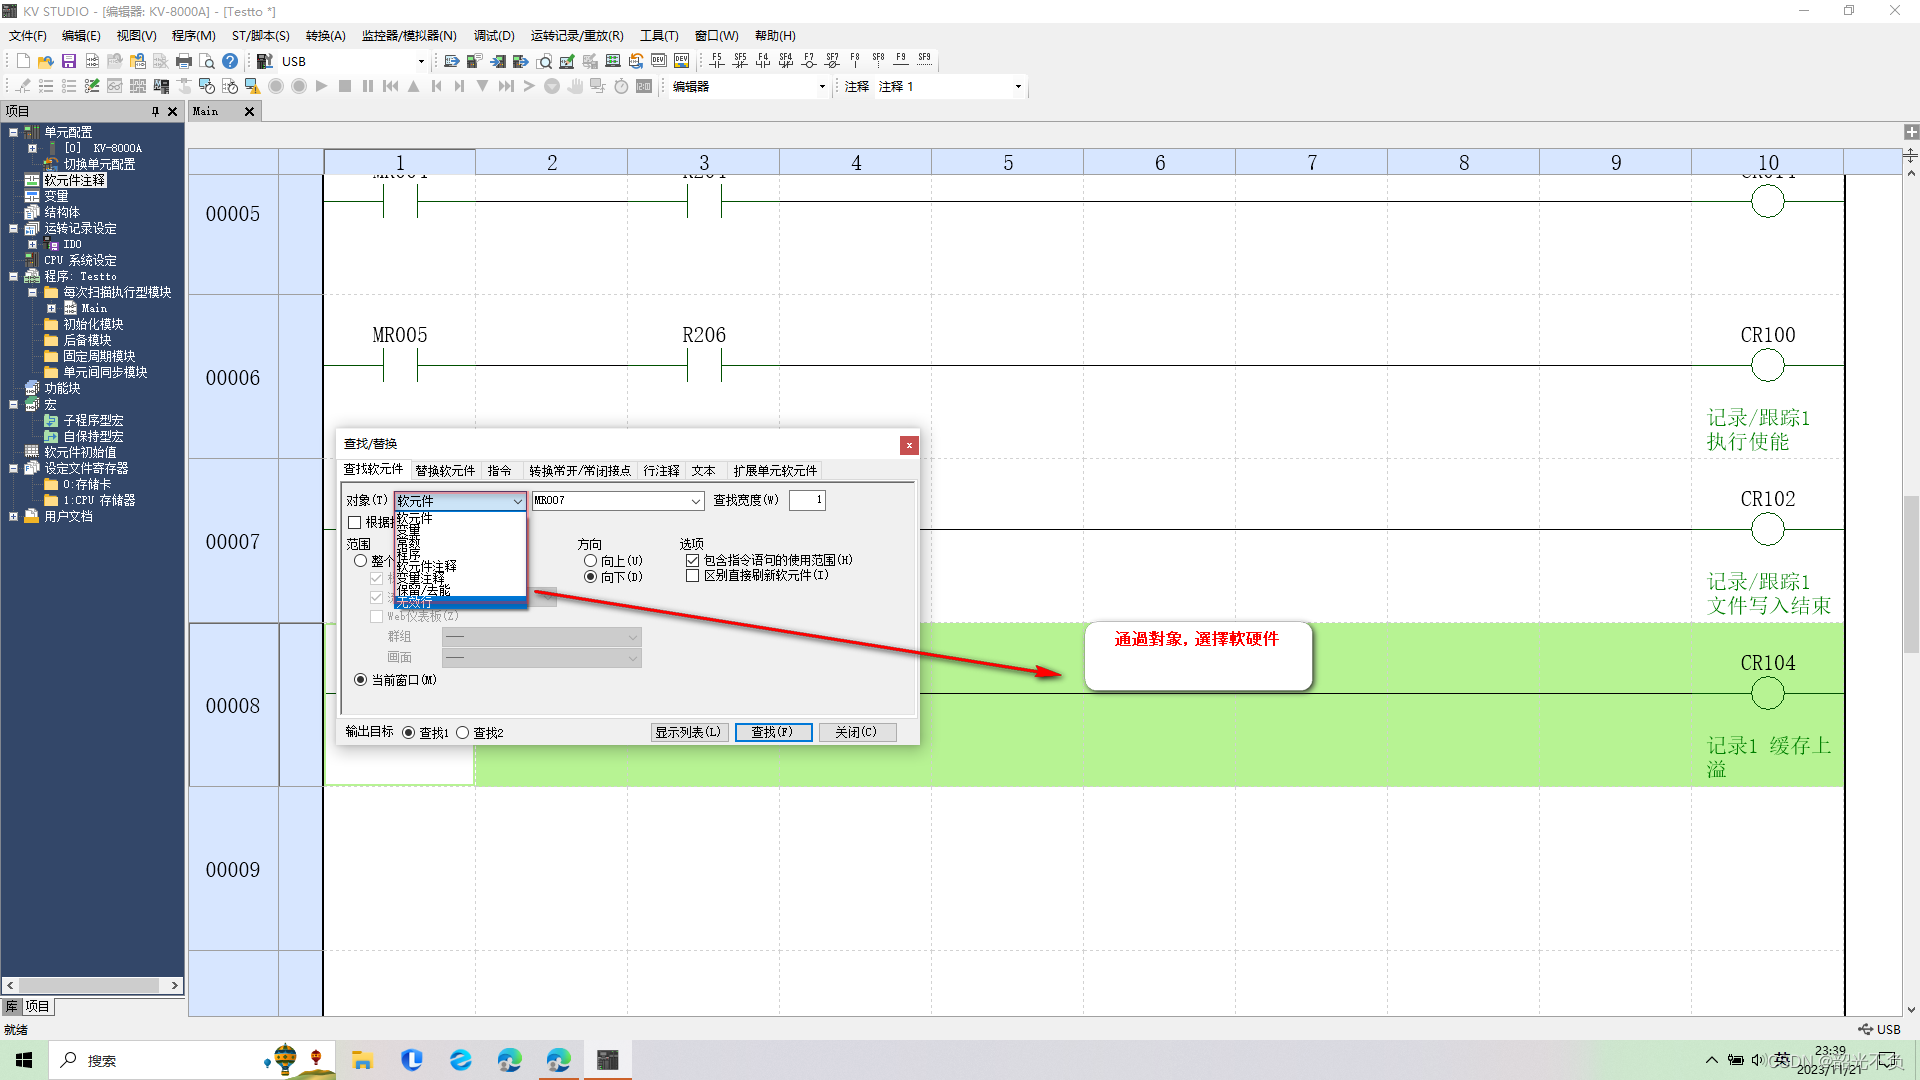This screenshot has width=1920, height=1080.
Task: Close the 项目 side panel
Action: pyautogui.click(x=172, y=111)
